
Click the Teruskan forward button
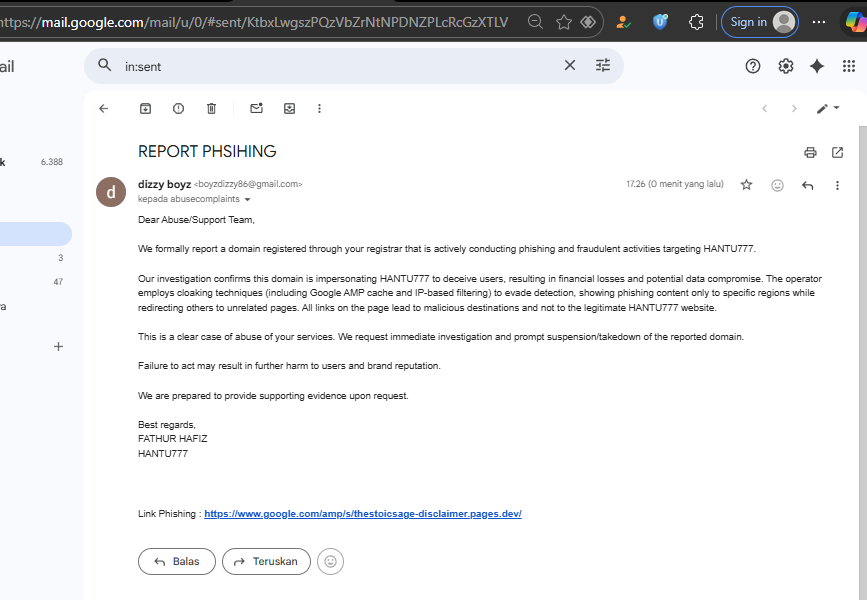coord(266,561)
